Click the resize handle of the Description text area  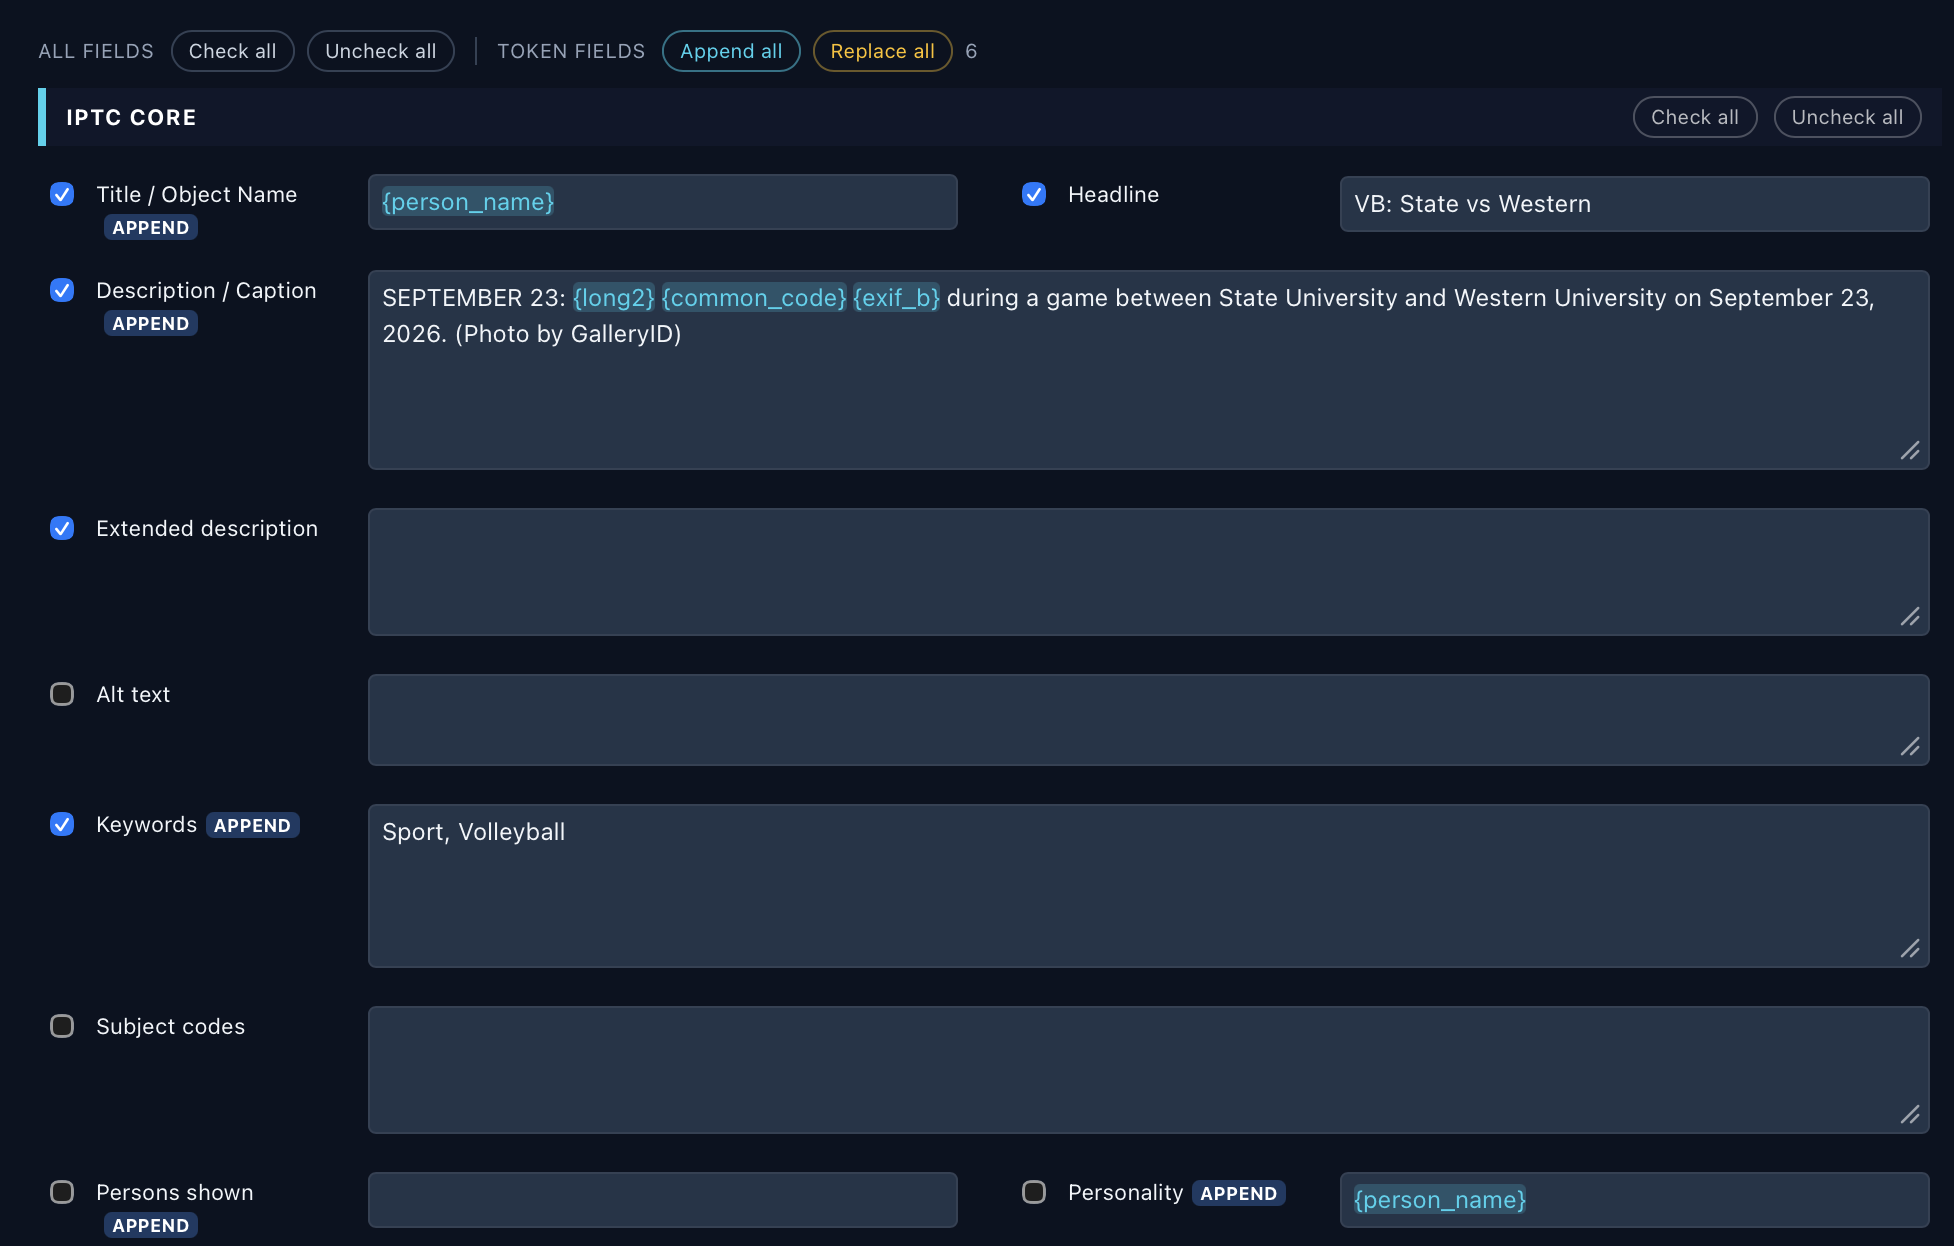click(x=1910, y=451)
